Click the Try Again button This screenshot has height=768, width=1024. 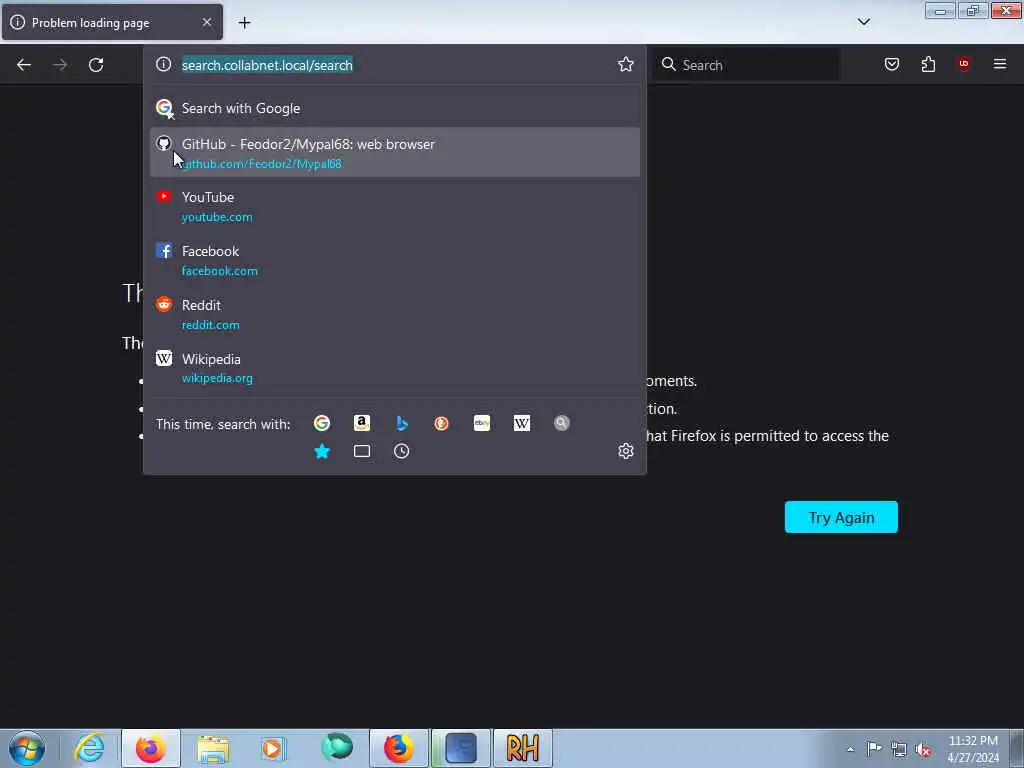(841, 517)
